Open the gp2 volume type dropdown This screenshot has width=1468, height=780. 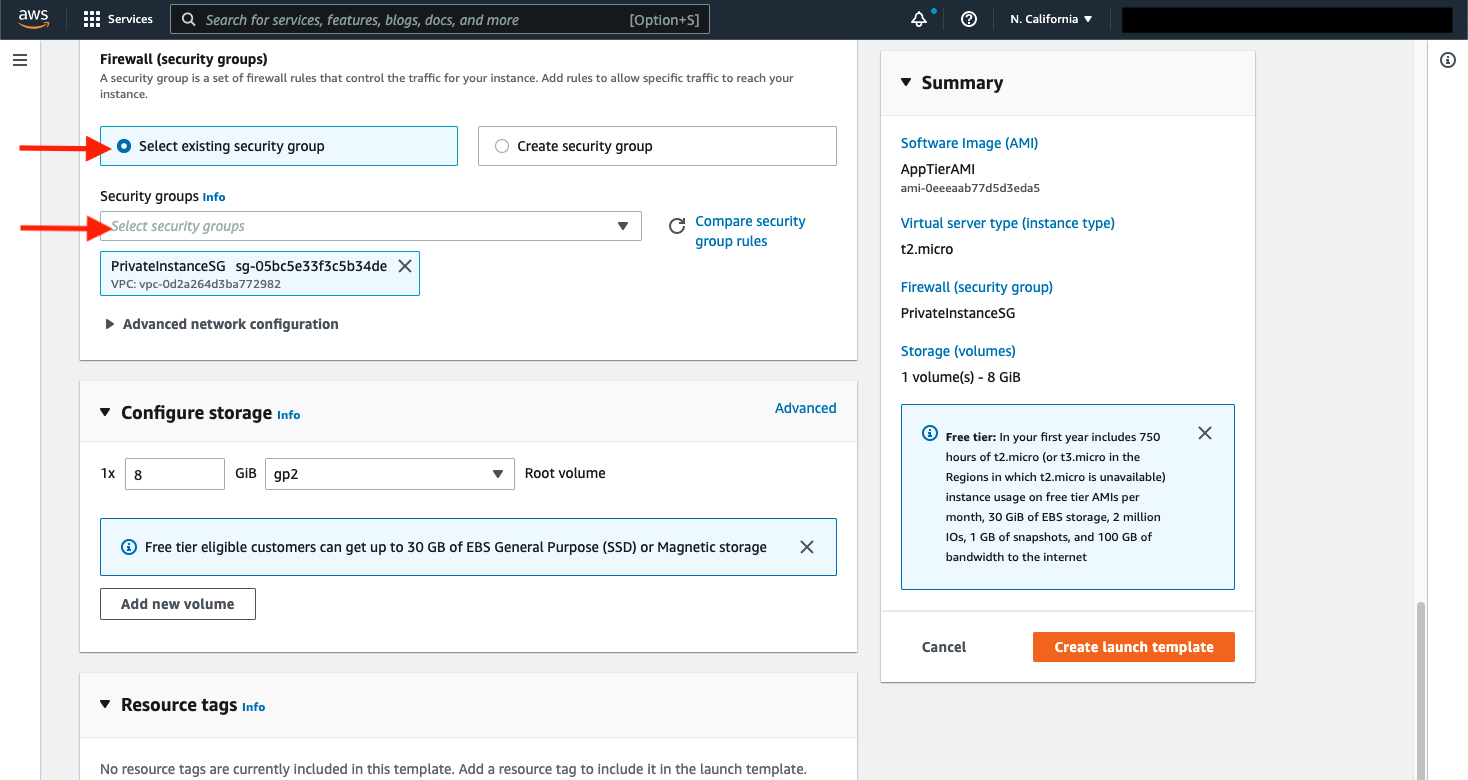[x=390, y=474]
